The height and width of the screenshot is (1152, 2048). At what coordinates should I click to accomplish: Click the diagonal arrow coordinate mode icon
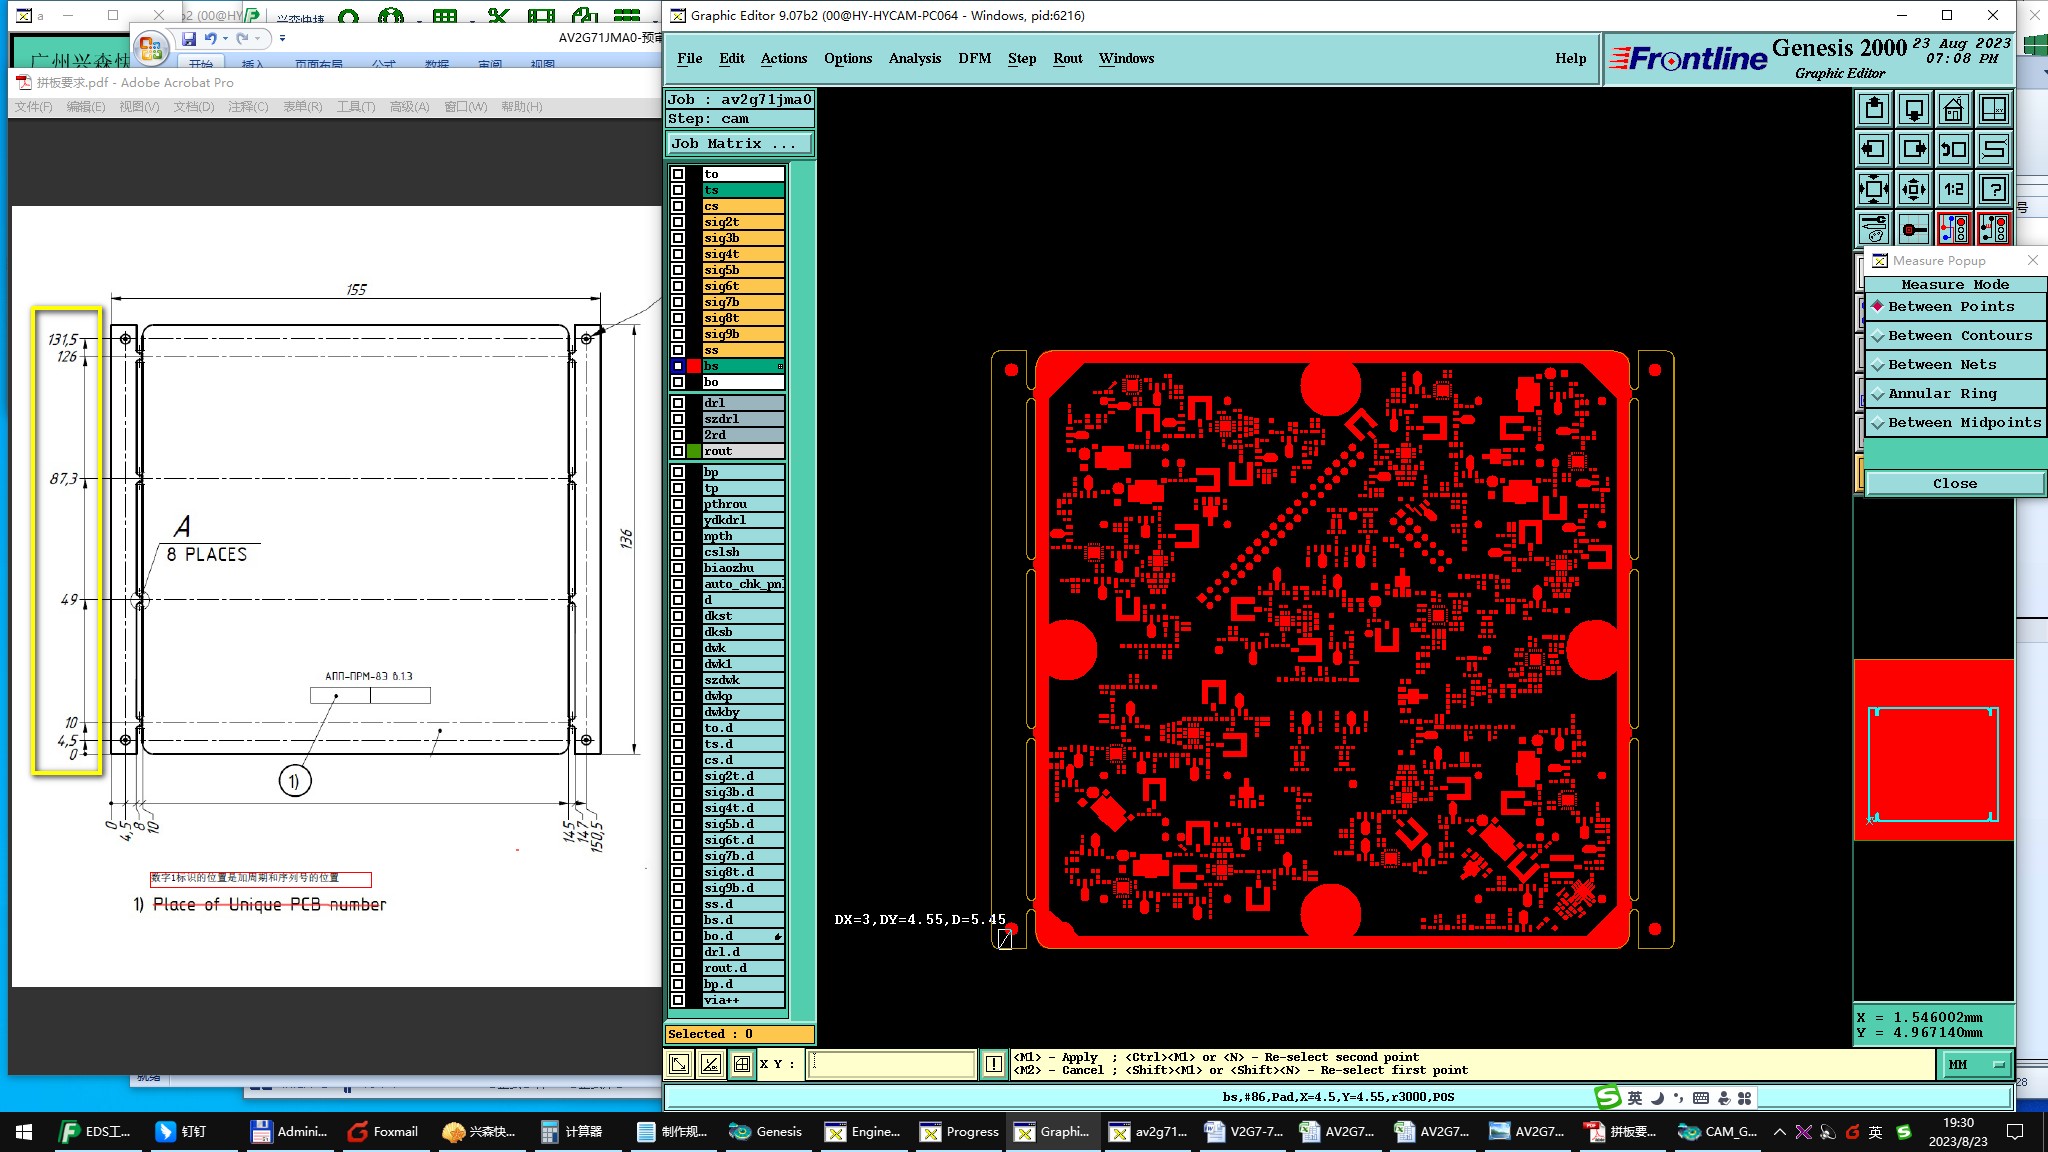pos(679,1064)
